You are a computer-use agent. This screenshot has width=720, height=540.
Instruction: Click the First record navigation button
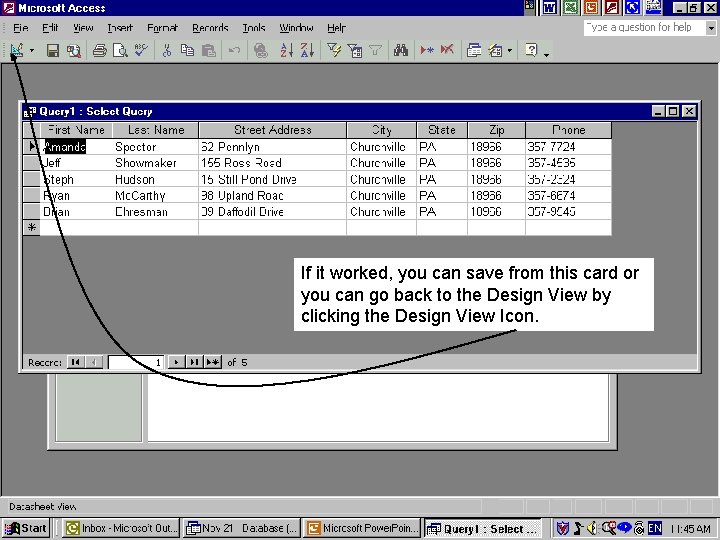tap(75, 362)
